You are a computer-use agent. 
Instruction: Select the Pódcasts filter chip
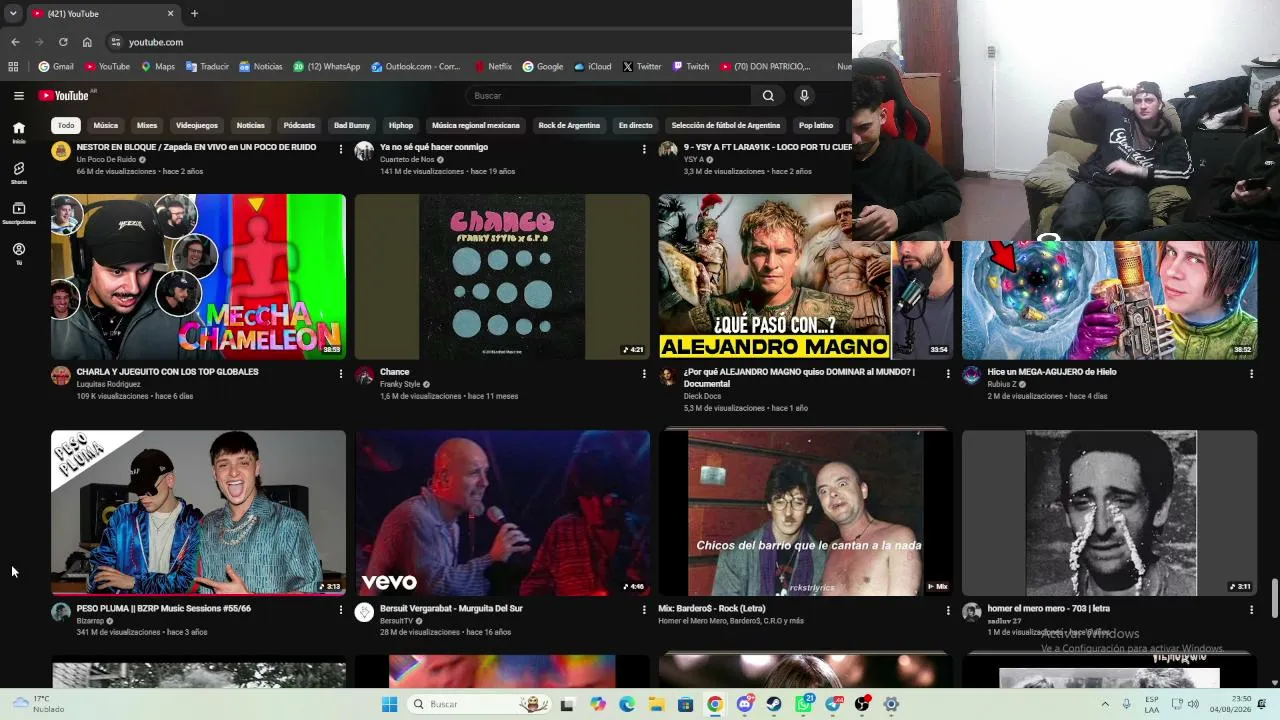point(299,126)
